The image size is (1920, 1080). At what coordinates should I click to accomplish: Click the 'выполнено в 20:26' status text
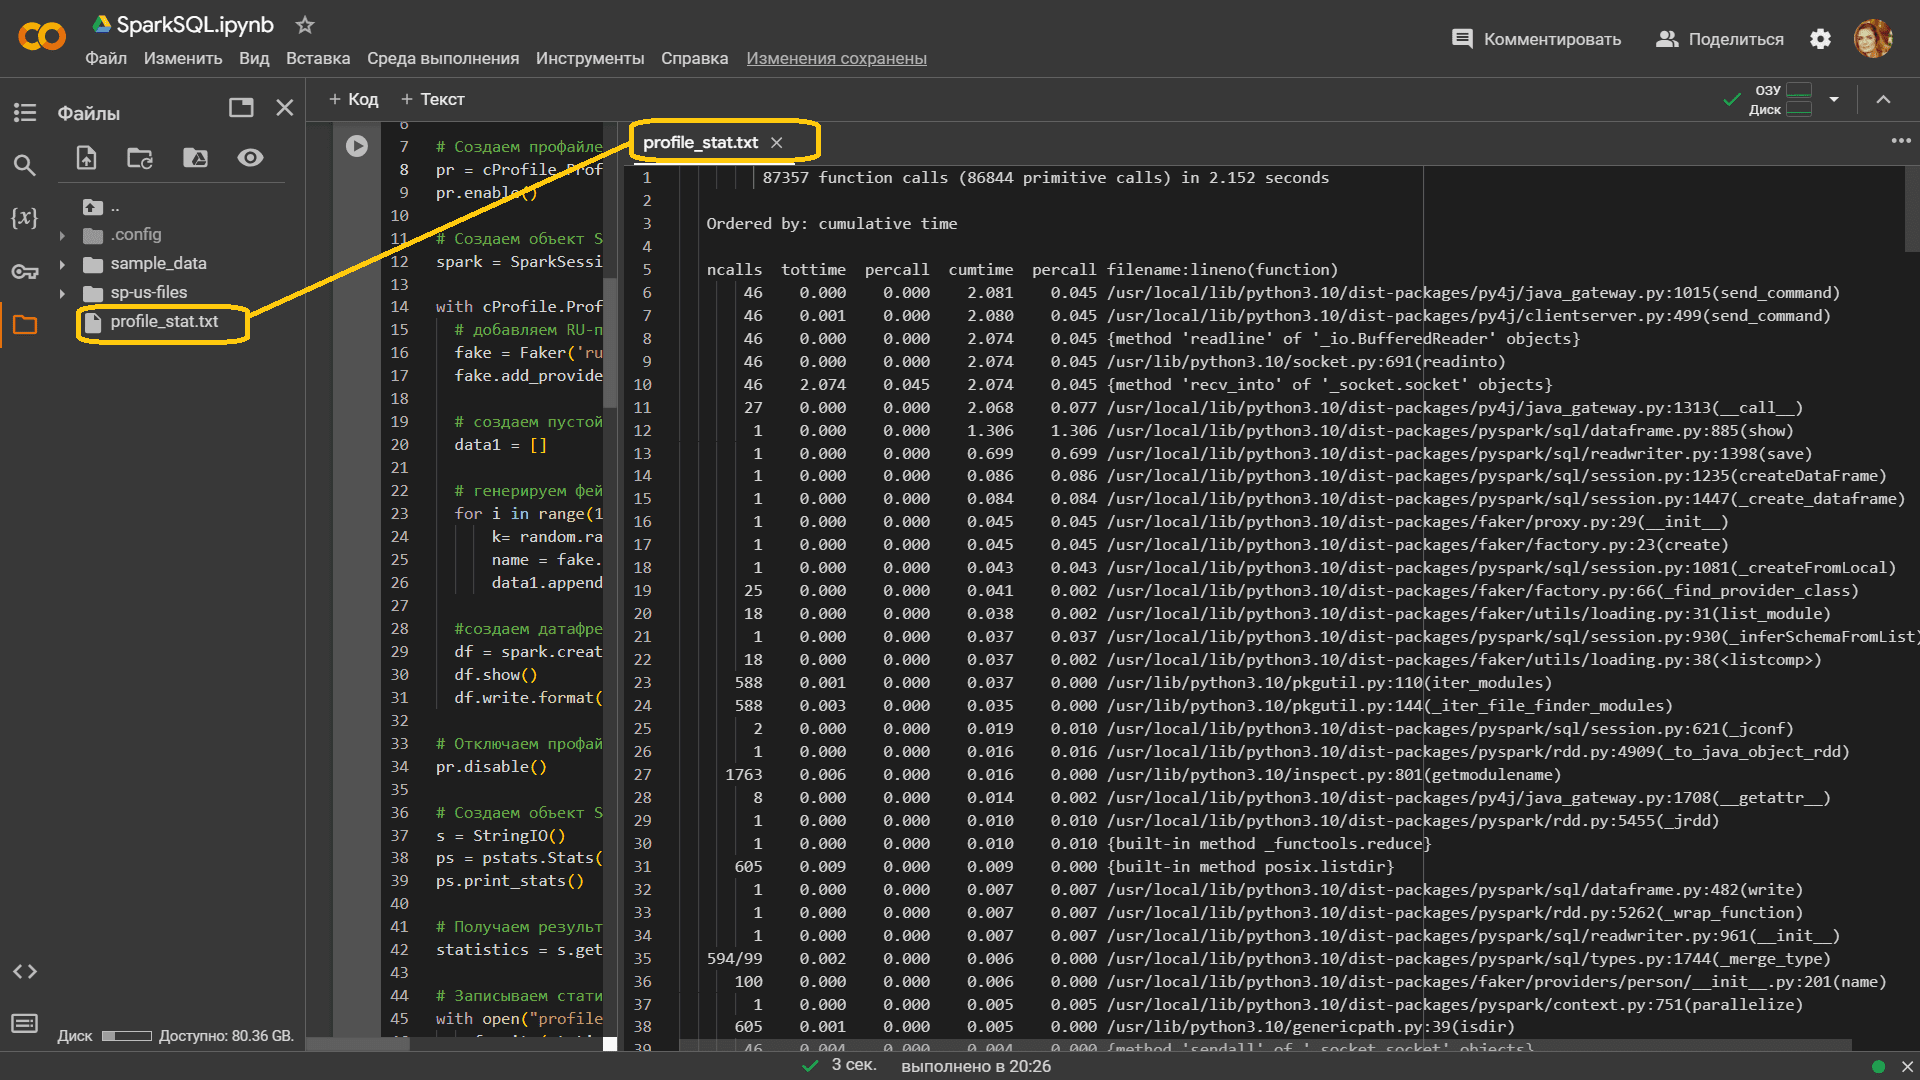tap(976, 1066)
